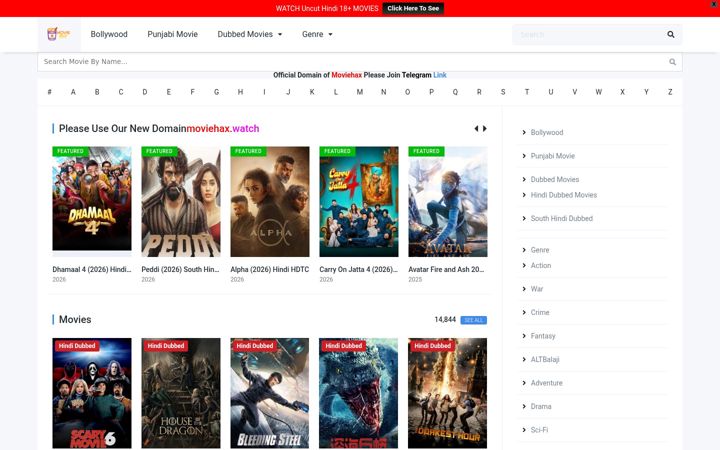Select Drama genre in sidebar

[x=541, y=406]
